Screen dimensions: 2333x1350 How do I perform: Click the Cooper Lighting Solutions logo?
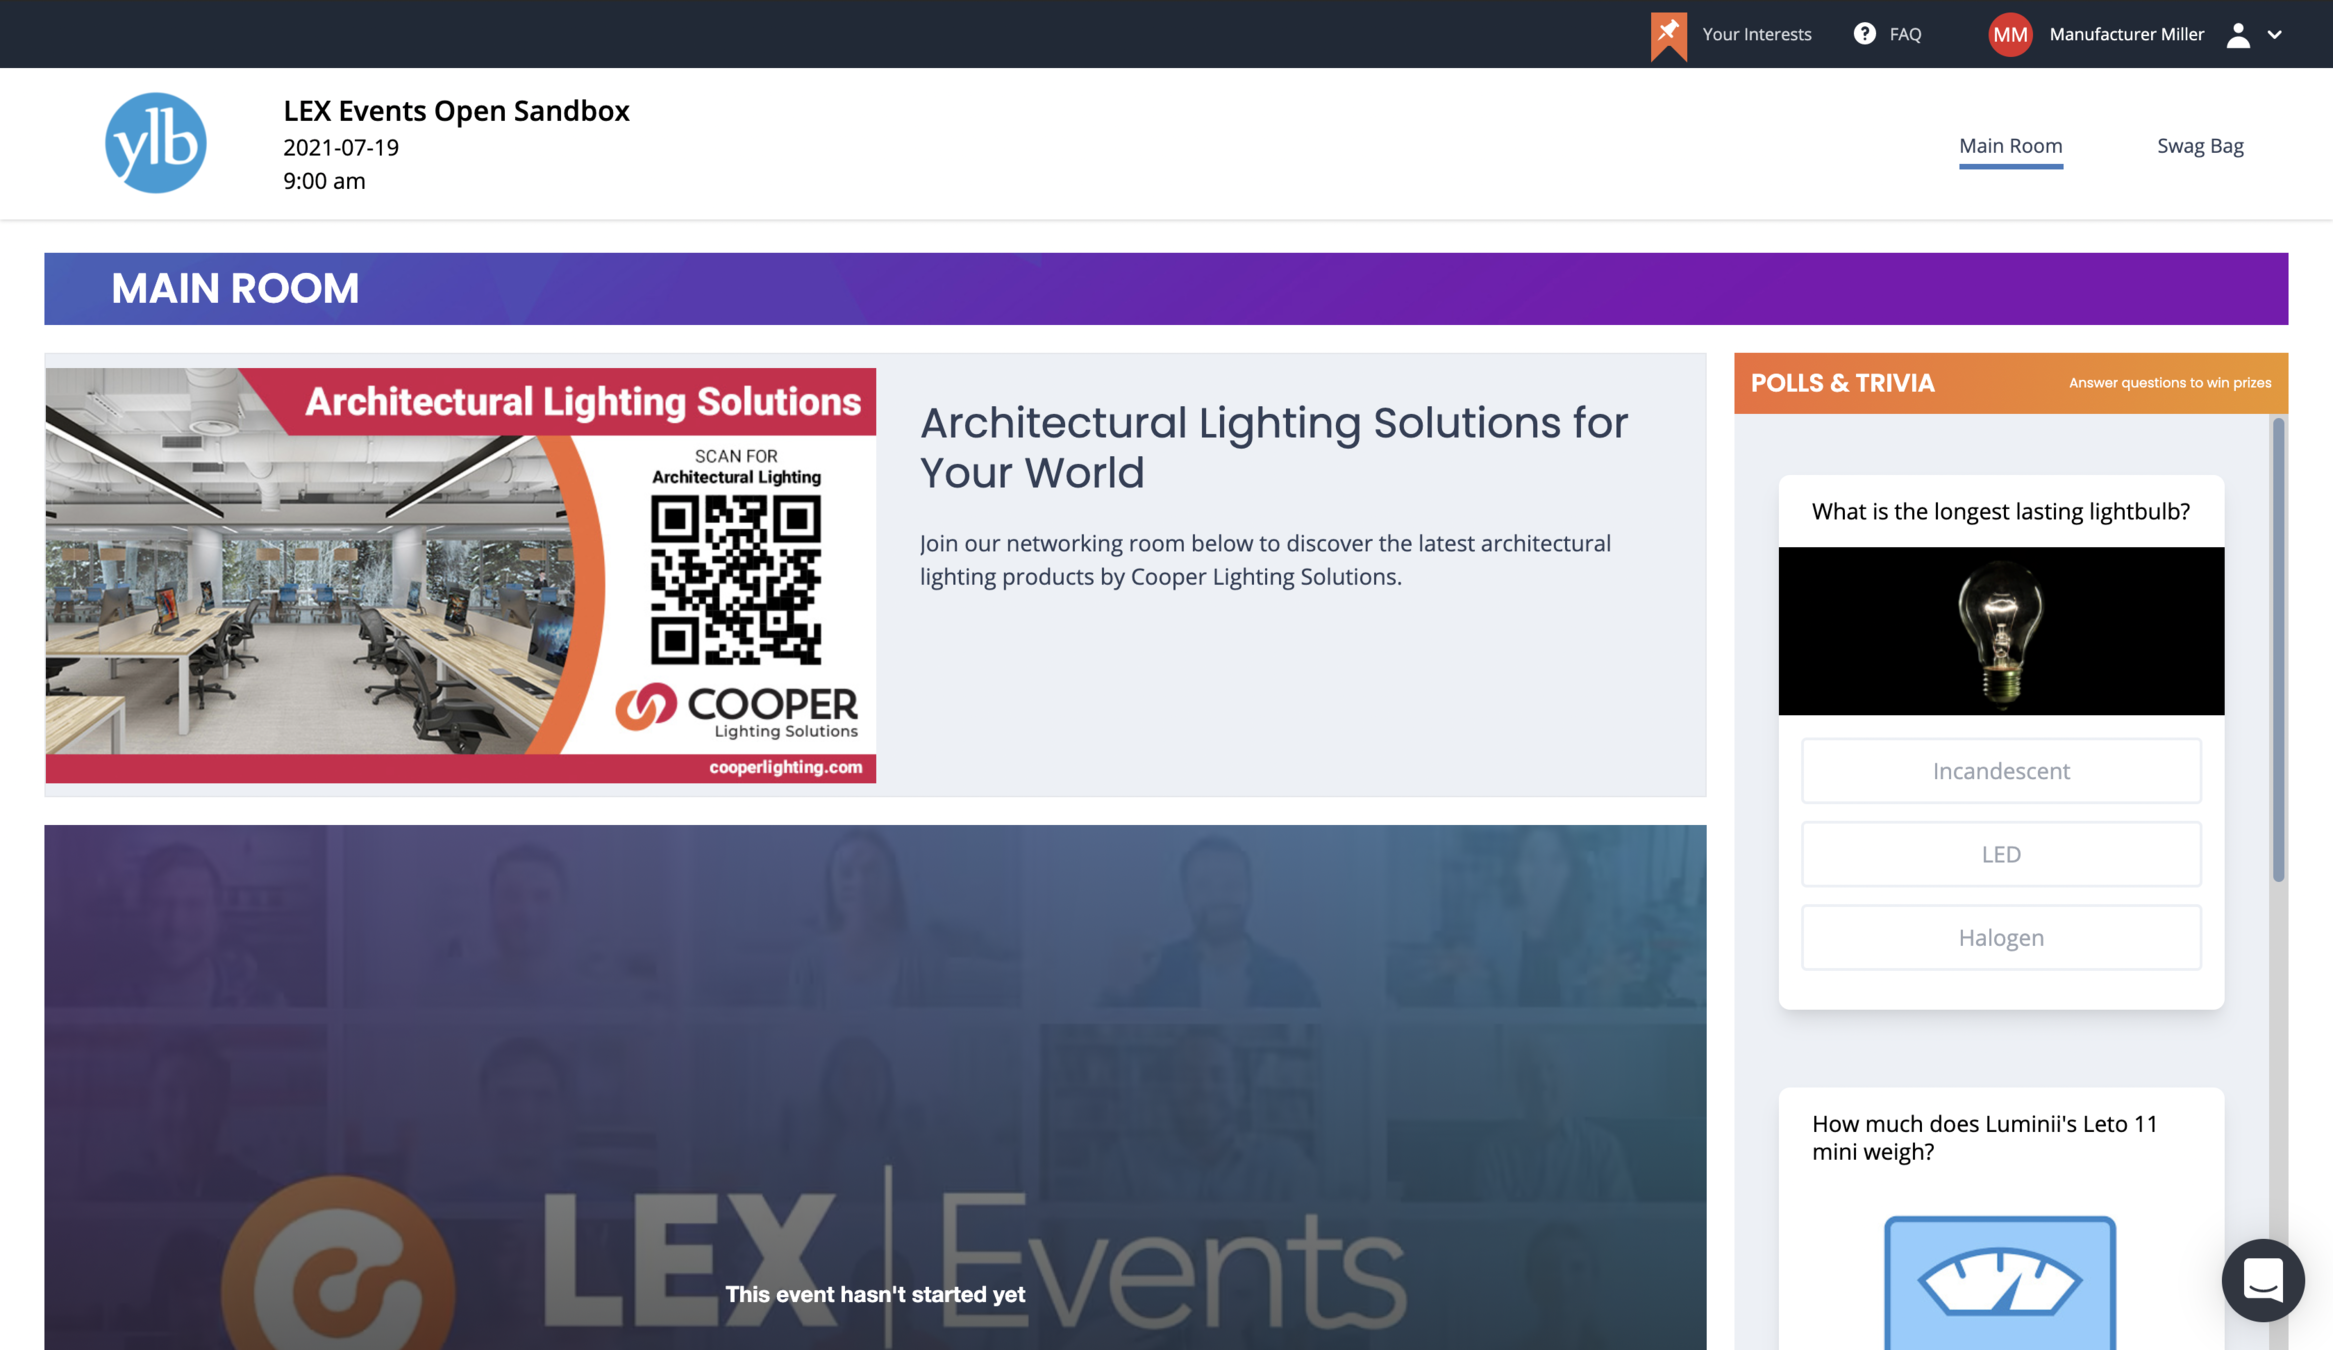click(x=737, y=709)
